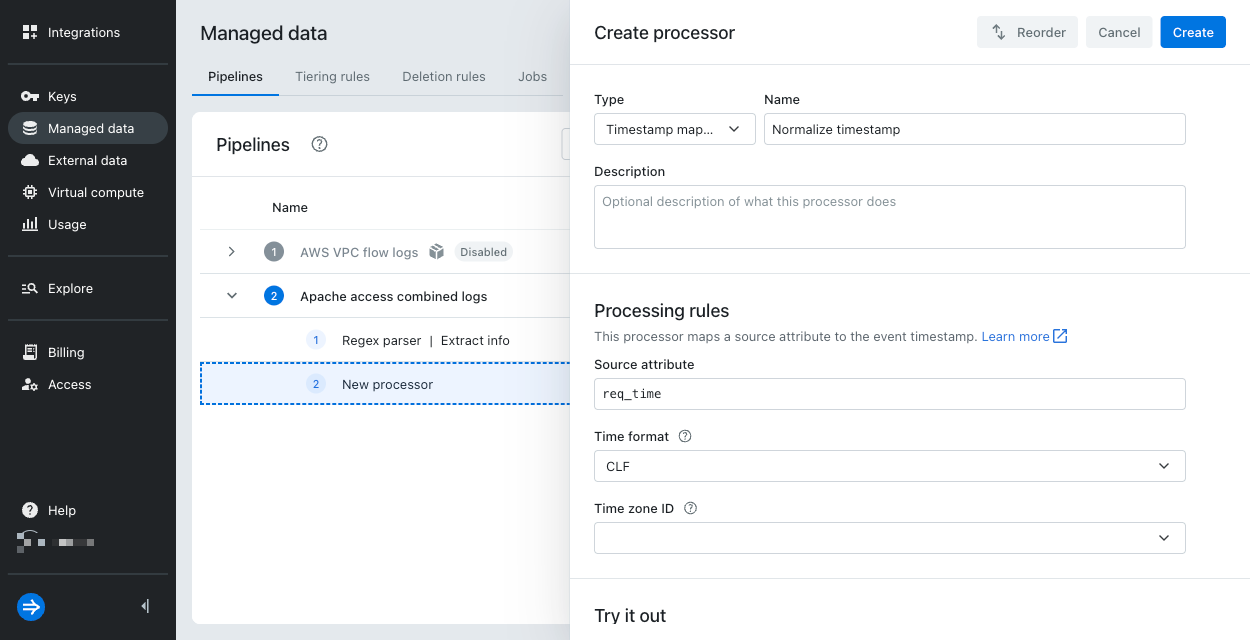Image resolution: width=1250 pixels, height=640 pixels.
Task: Click the package icon beside AWS VPC flow logs
Action: click(x=436, y=252)
